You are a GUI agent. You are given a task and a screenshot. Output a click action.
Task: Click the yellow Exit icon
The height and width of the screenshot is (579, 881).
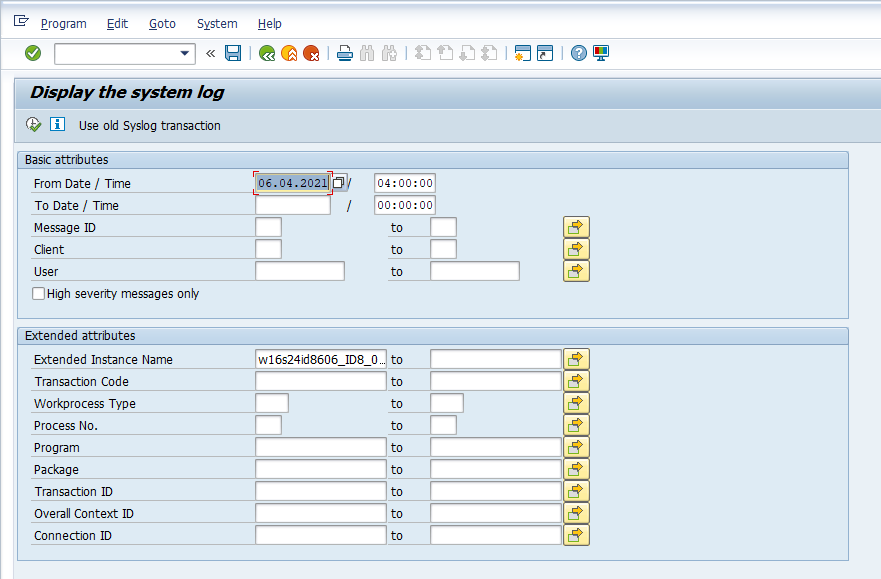point(289,53)
